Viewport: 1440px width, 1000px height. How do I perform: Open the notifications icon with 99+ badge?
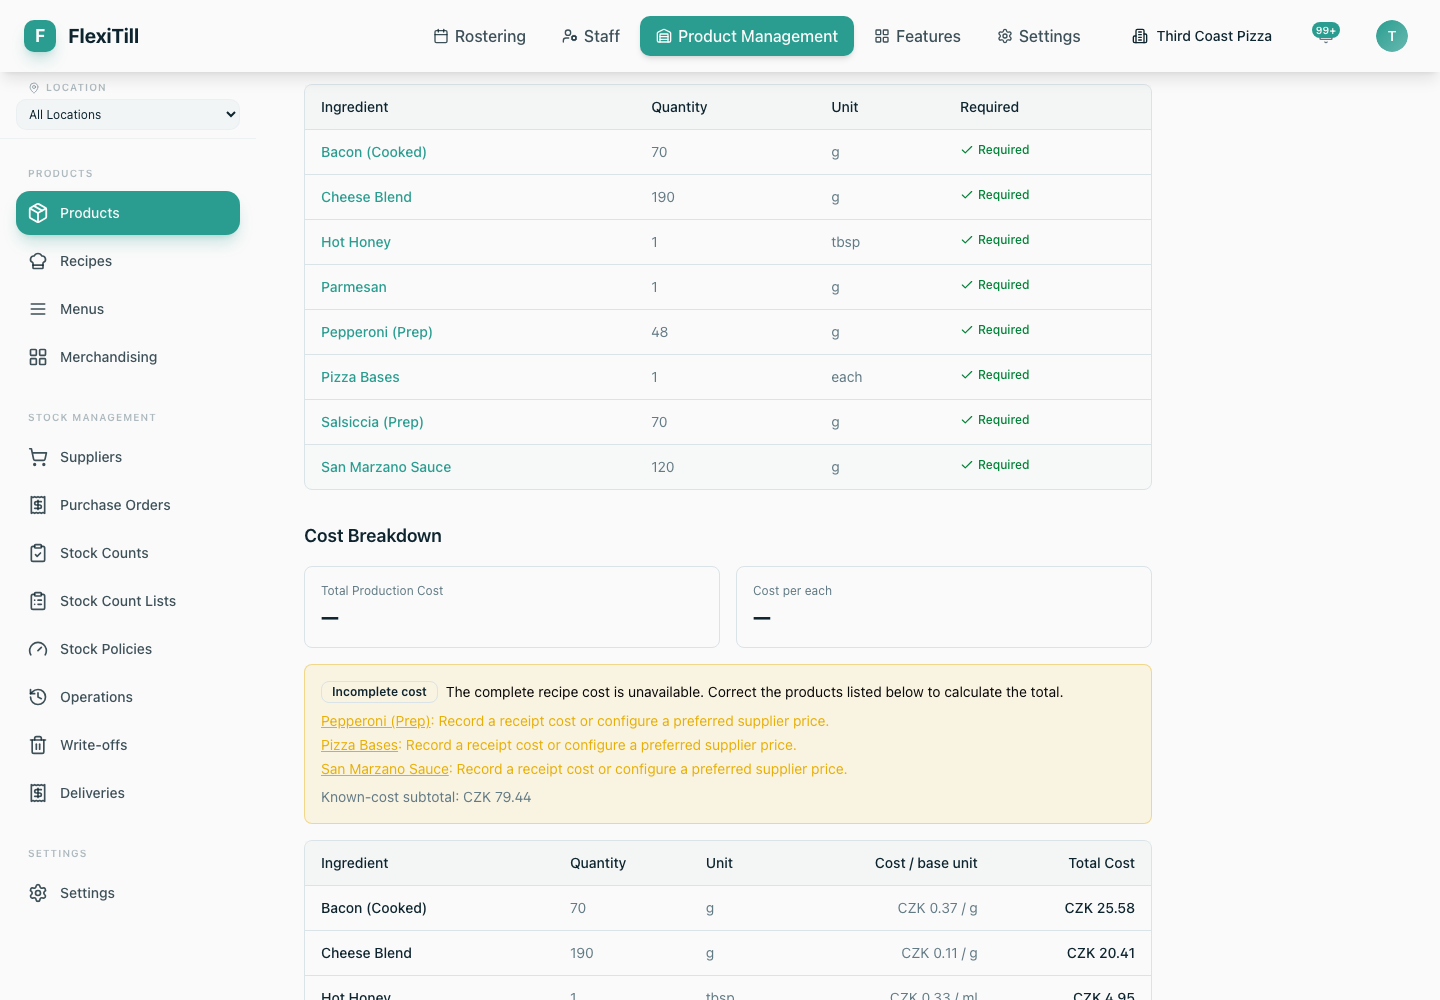point(1326,35)
